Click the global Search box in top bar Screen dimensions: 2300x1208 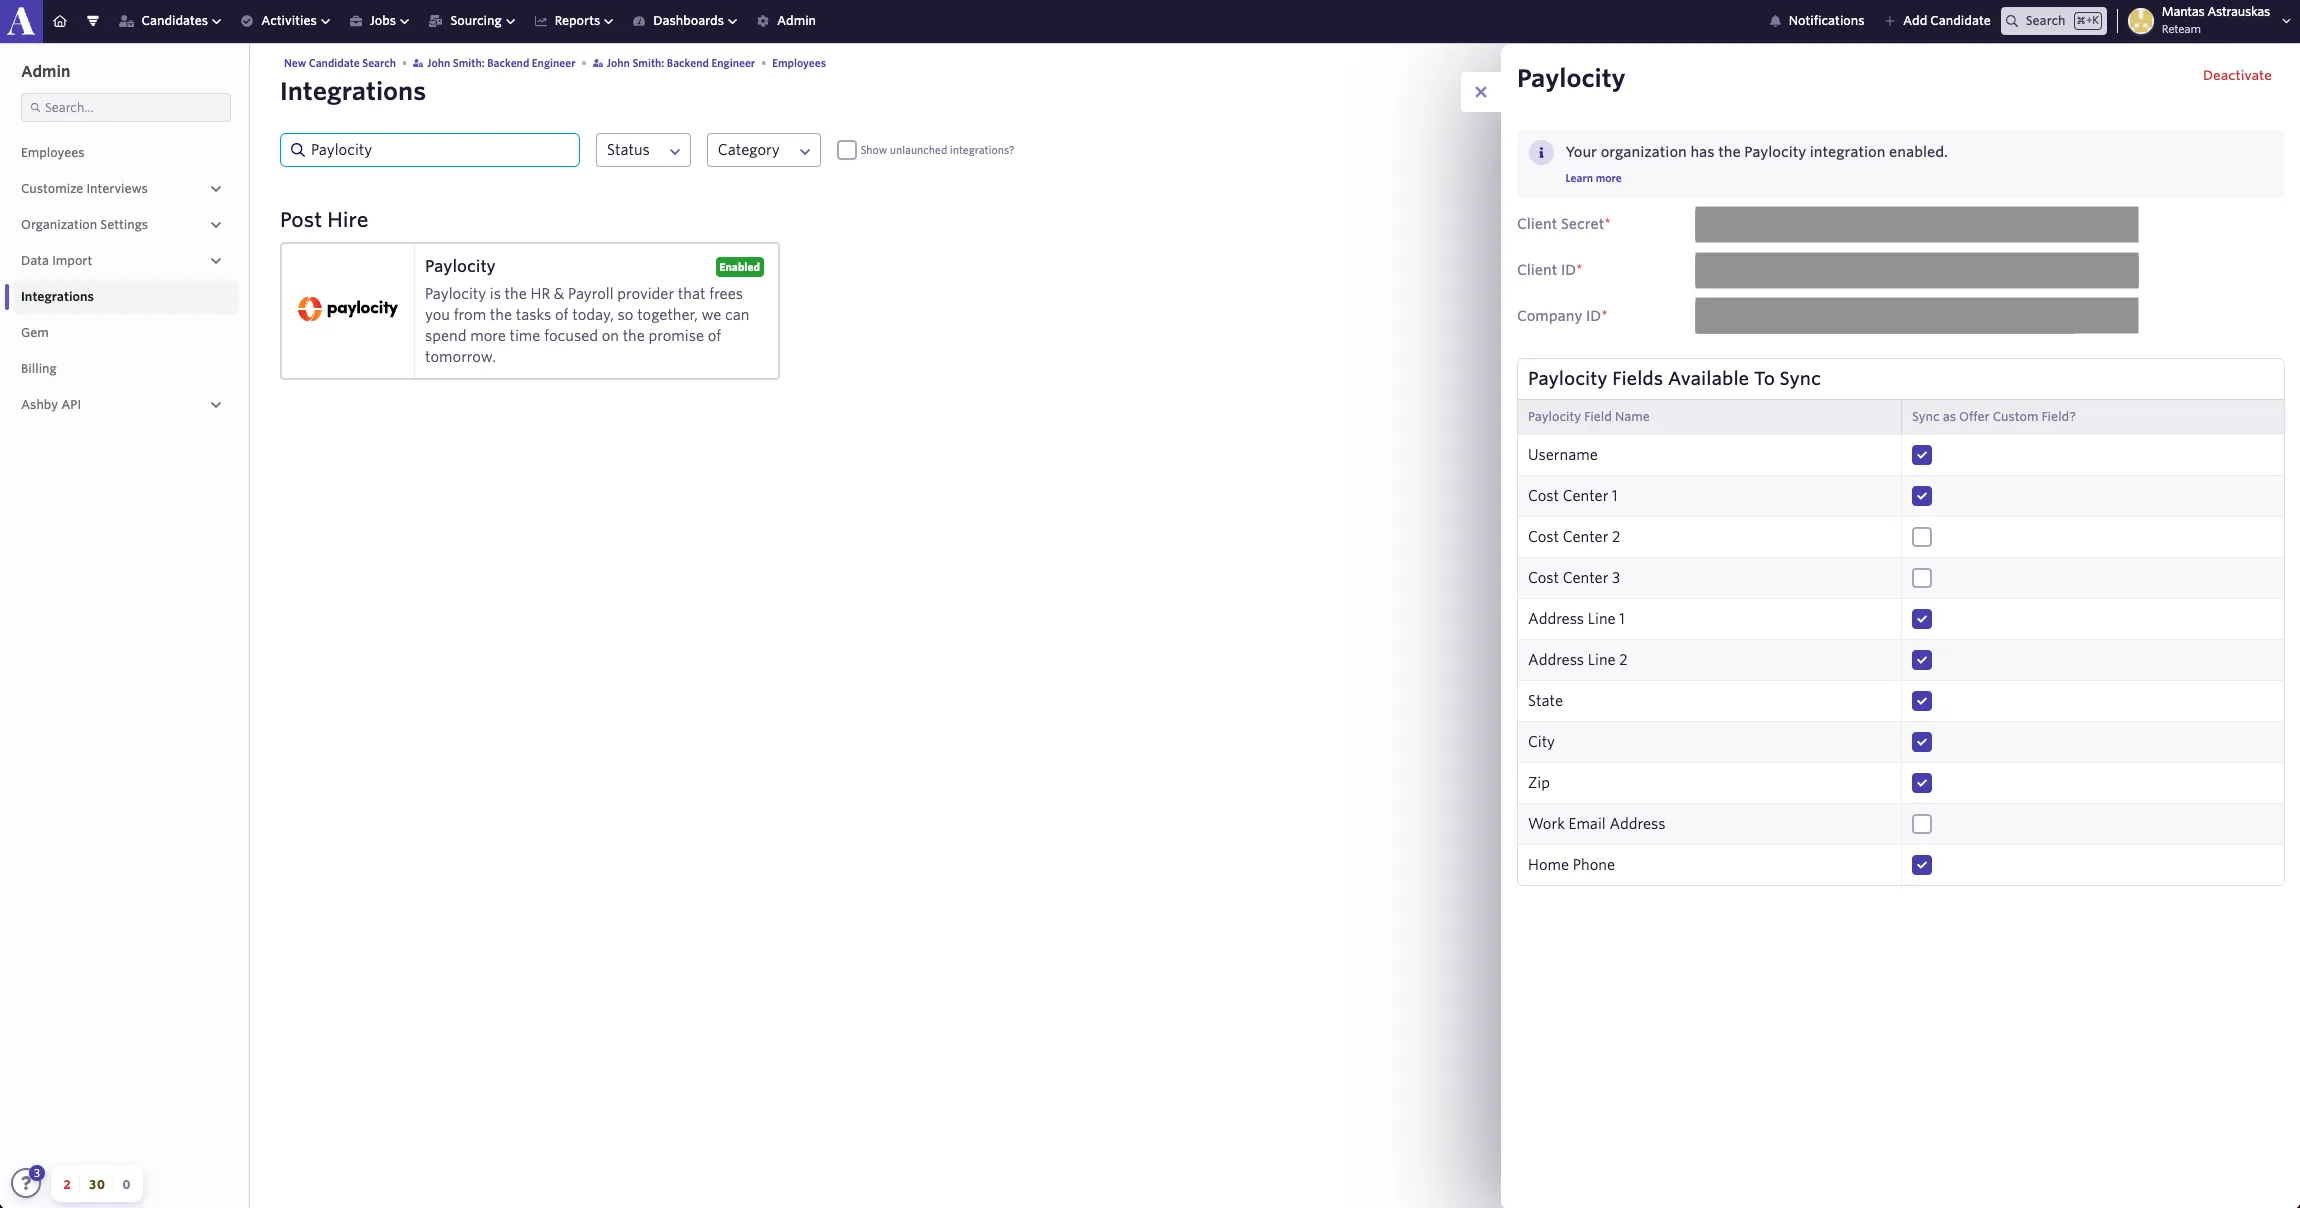(x=2054, y=21)
